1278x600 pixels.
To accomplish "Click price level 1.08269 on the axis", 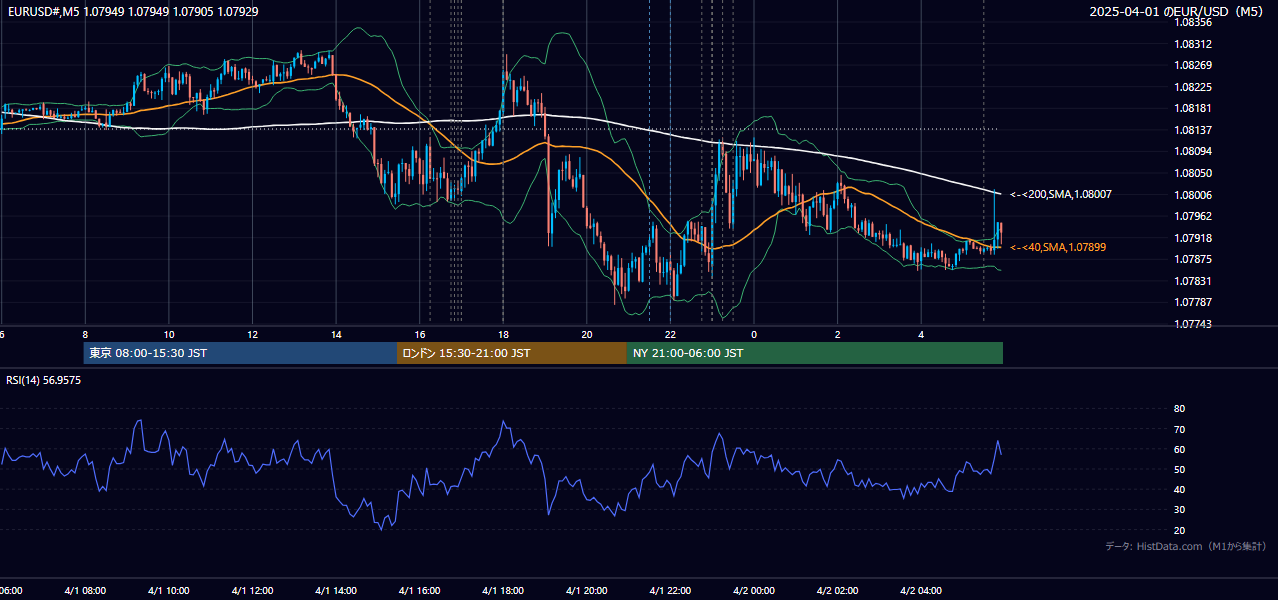I will pyautogui.click(x=1193, y=65).
